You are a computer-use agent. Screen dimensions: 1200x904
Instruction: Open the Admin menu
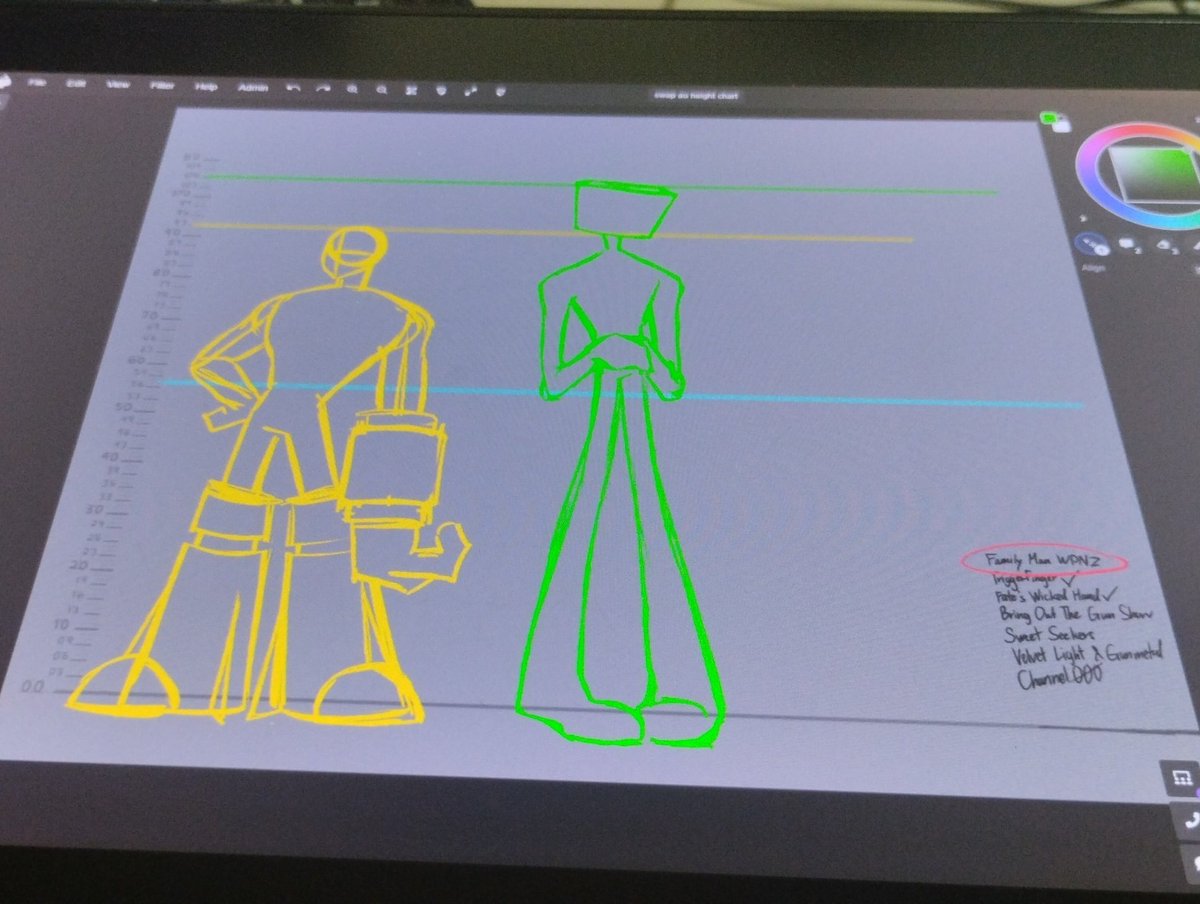click(253, 87)
